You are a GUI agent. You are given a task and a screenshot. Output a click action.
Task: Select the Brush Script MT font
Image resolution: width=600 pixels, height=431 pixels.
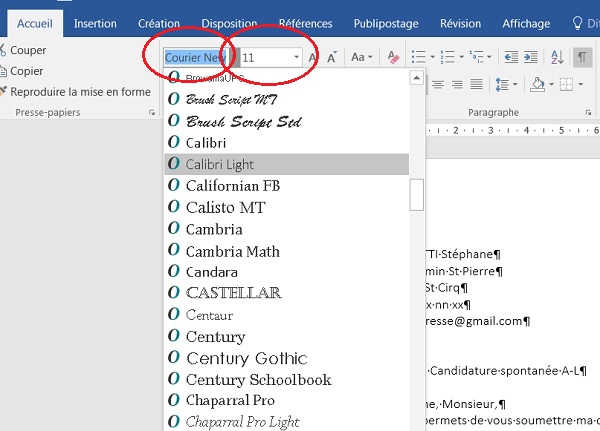pos(287,100)
